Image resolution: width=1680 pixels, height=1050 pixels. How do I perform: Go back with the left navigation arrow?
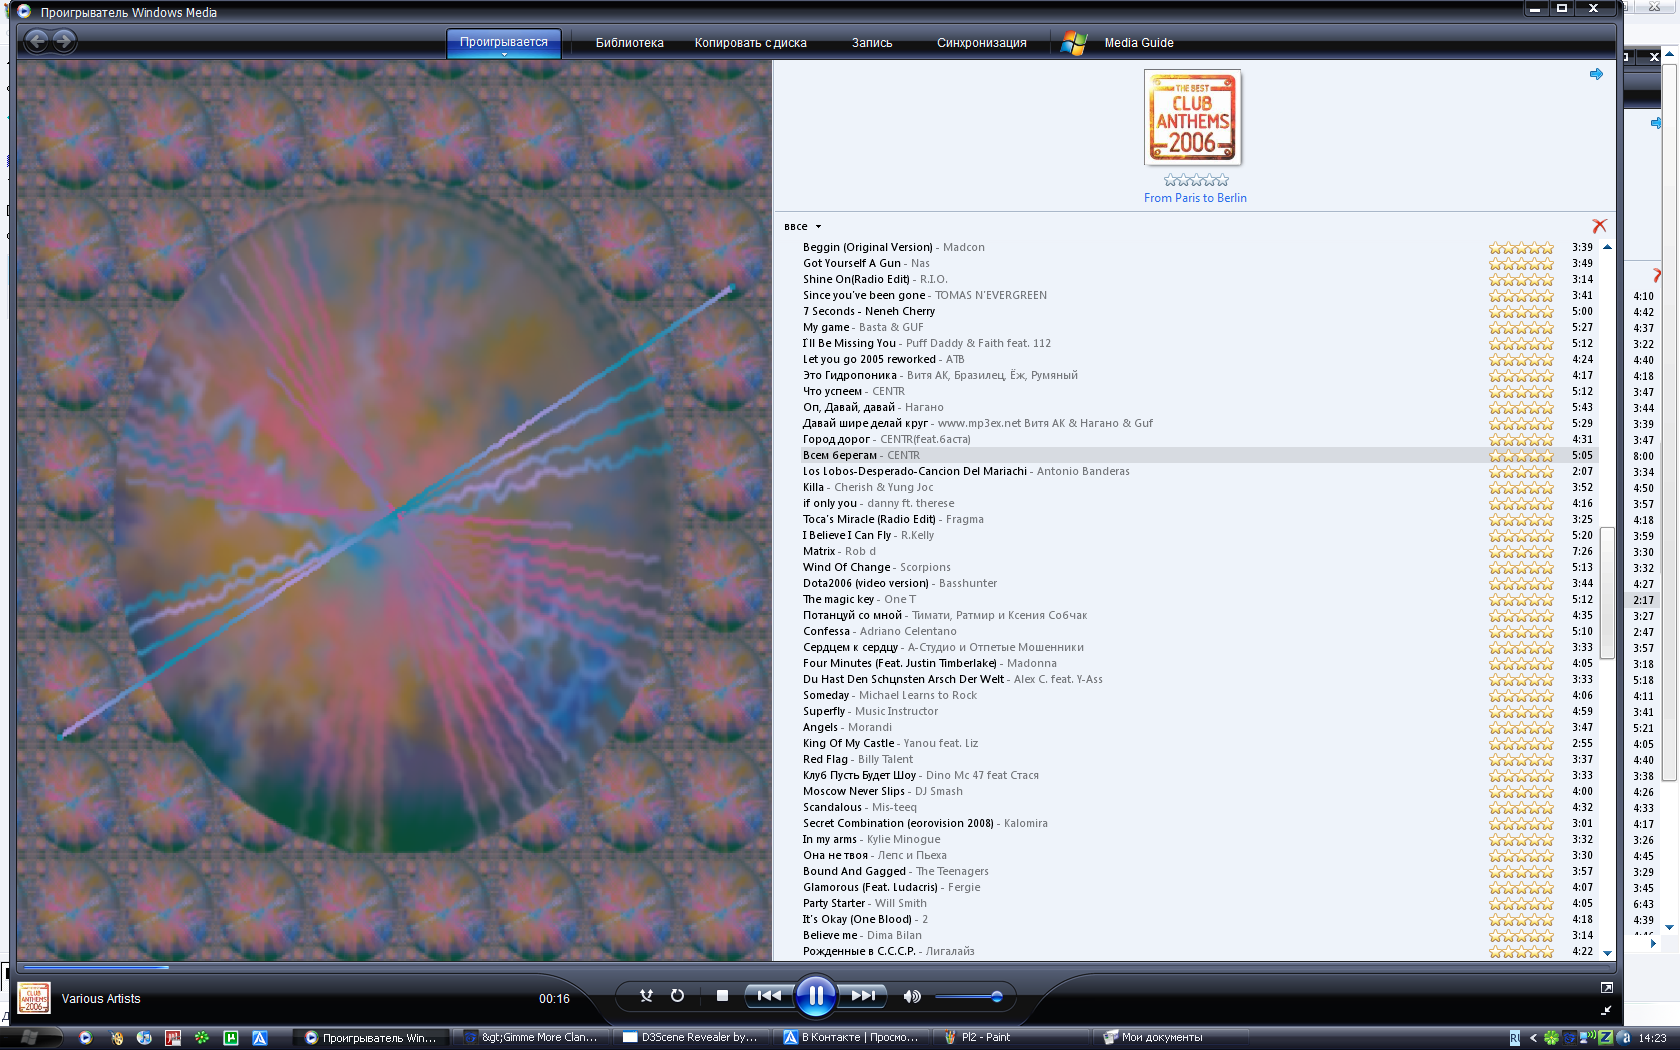[37, 41]
